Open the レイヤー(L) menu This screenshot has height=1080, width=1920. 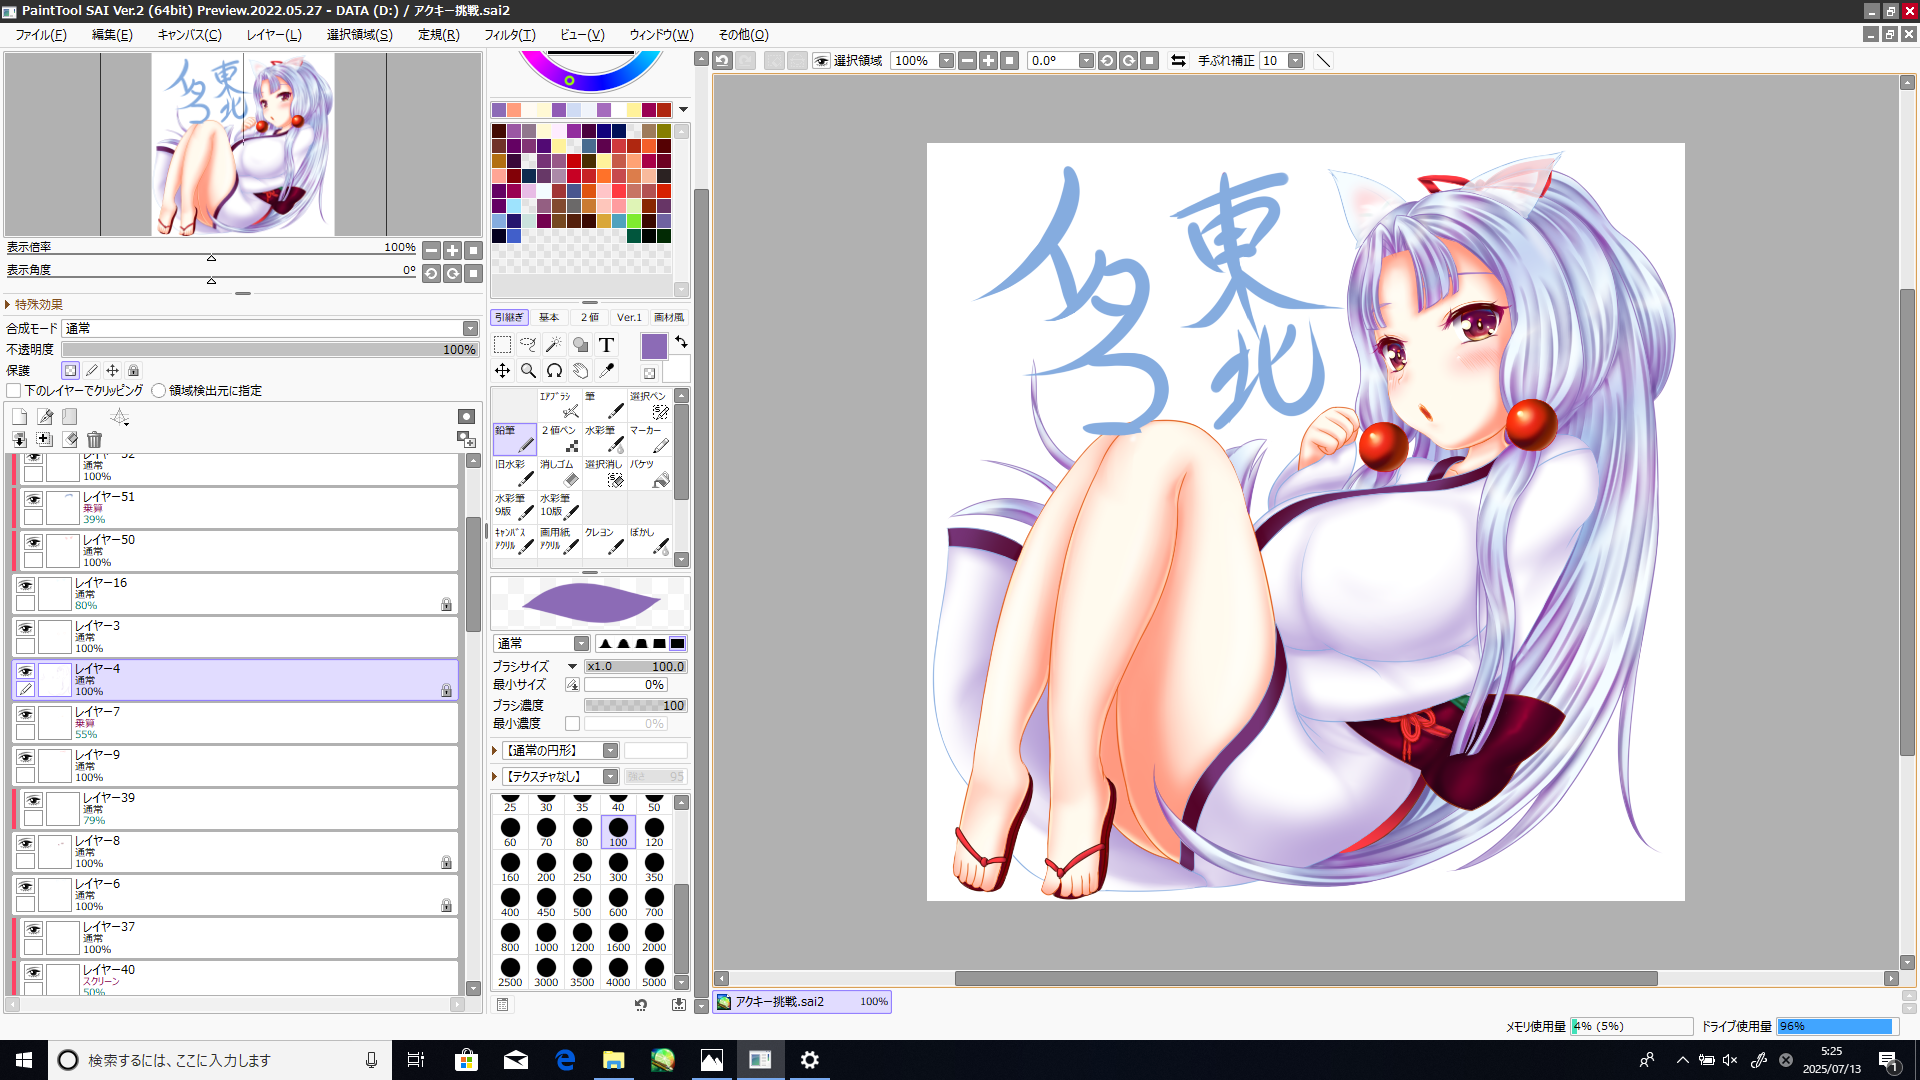[x=274, y=35]
